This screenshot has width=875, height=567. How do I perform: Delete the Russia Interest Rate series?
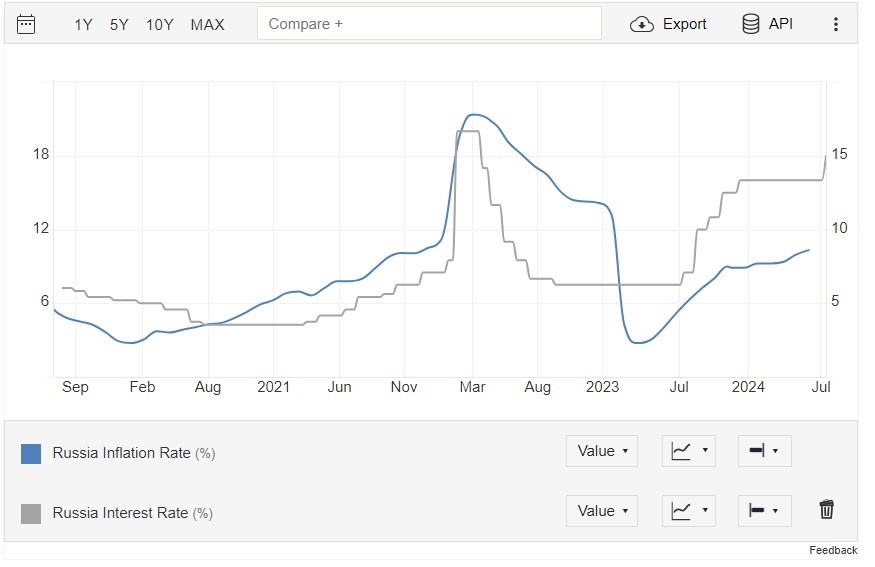(826, 510)
